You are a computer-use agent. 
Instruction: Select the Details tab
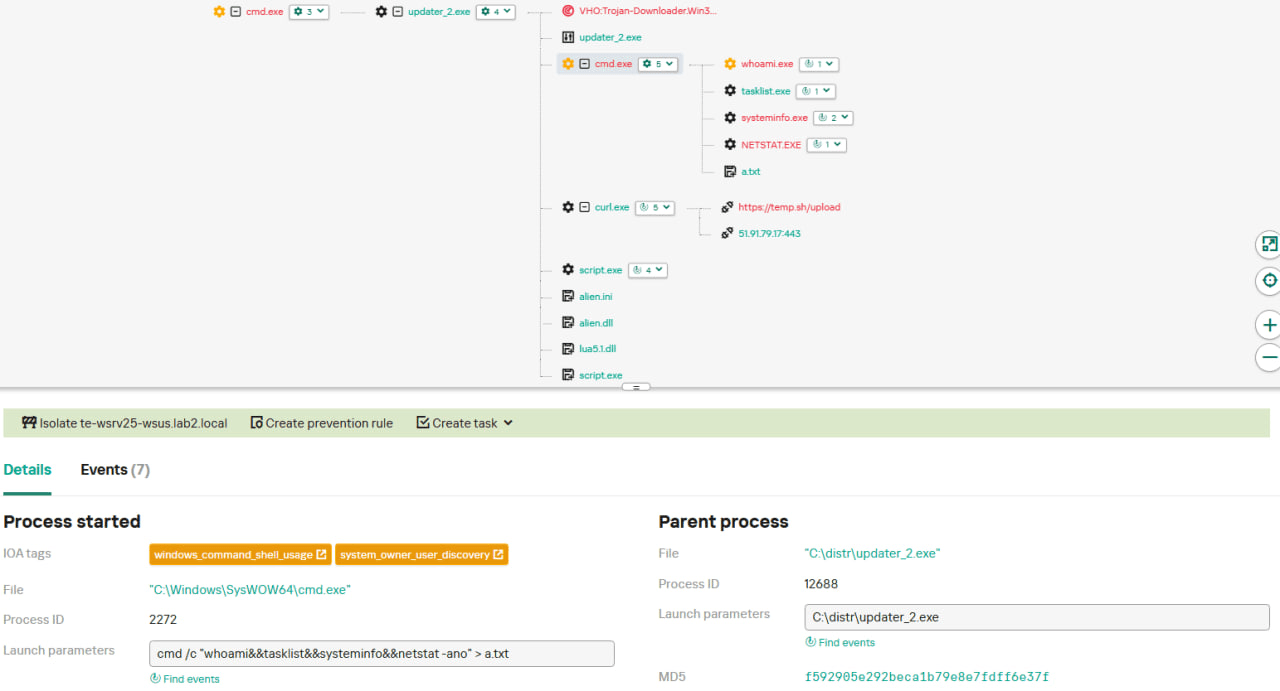pyautogui.click(x=27, y=470)
